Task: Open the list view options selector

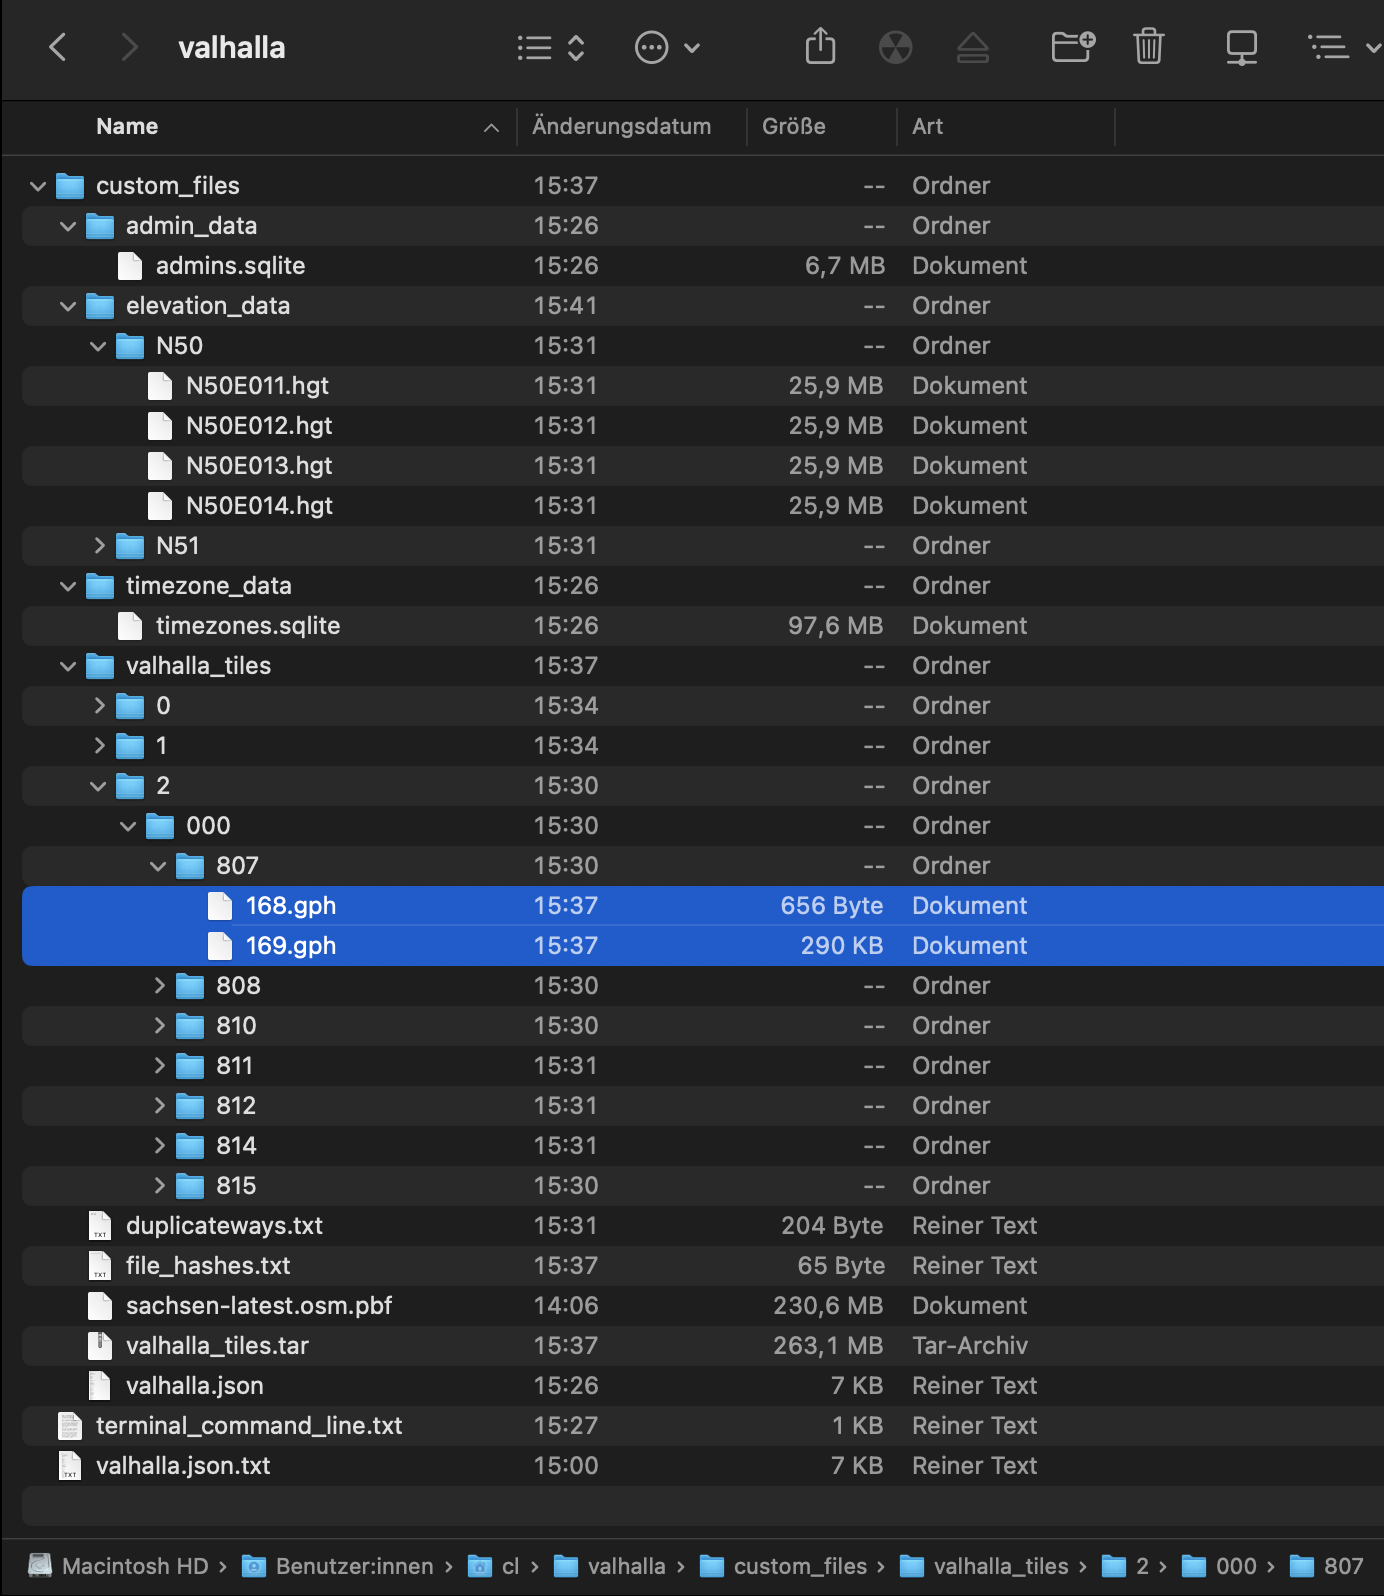Action: click(x=550, y=47)
